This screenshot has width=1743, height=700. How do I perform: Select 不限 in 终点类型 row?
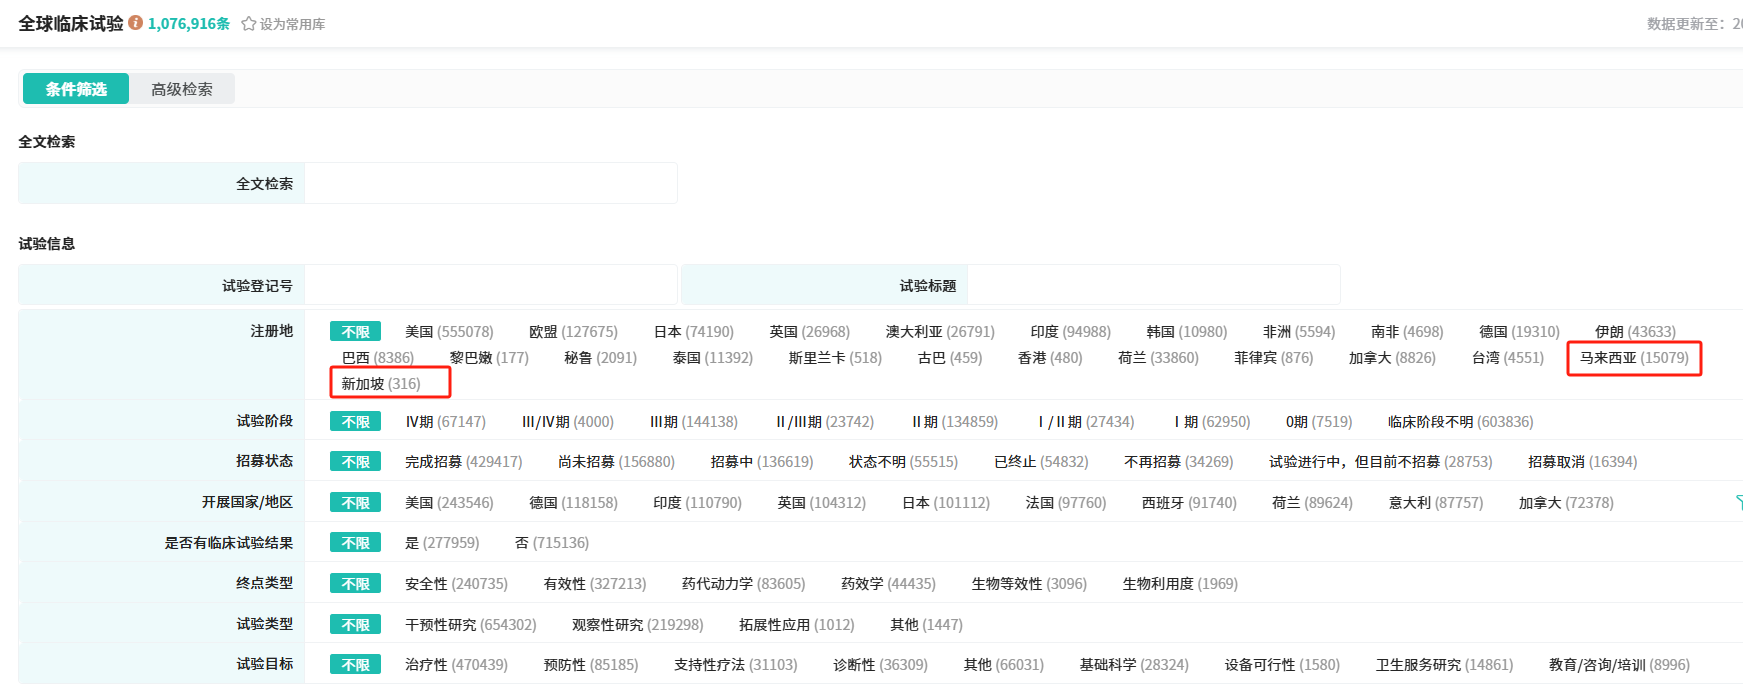[x=356, y=584]
